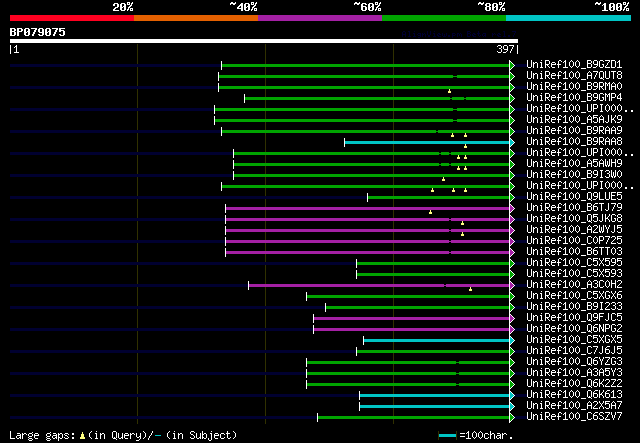Click the green ~80% legend segment
This screenshot has height=443, width=640.
444,18
